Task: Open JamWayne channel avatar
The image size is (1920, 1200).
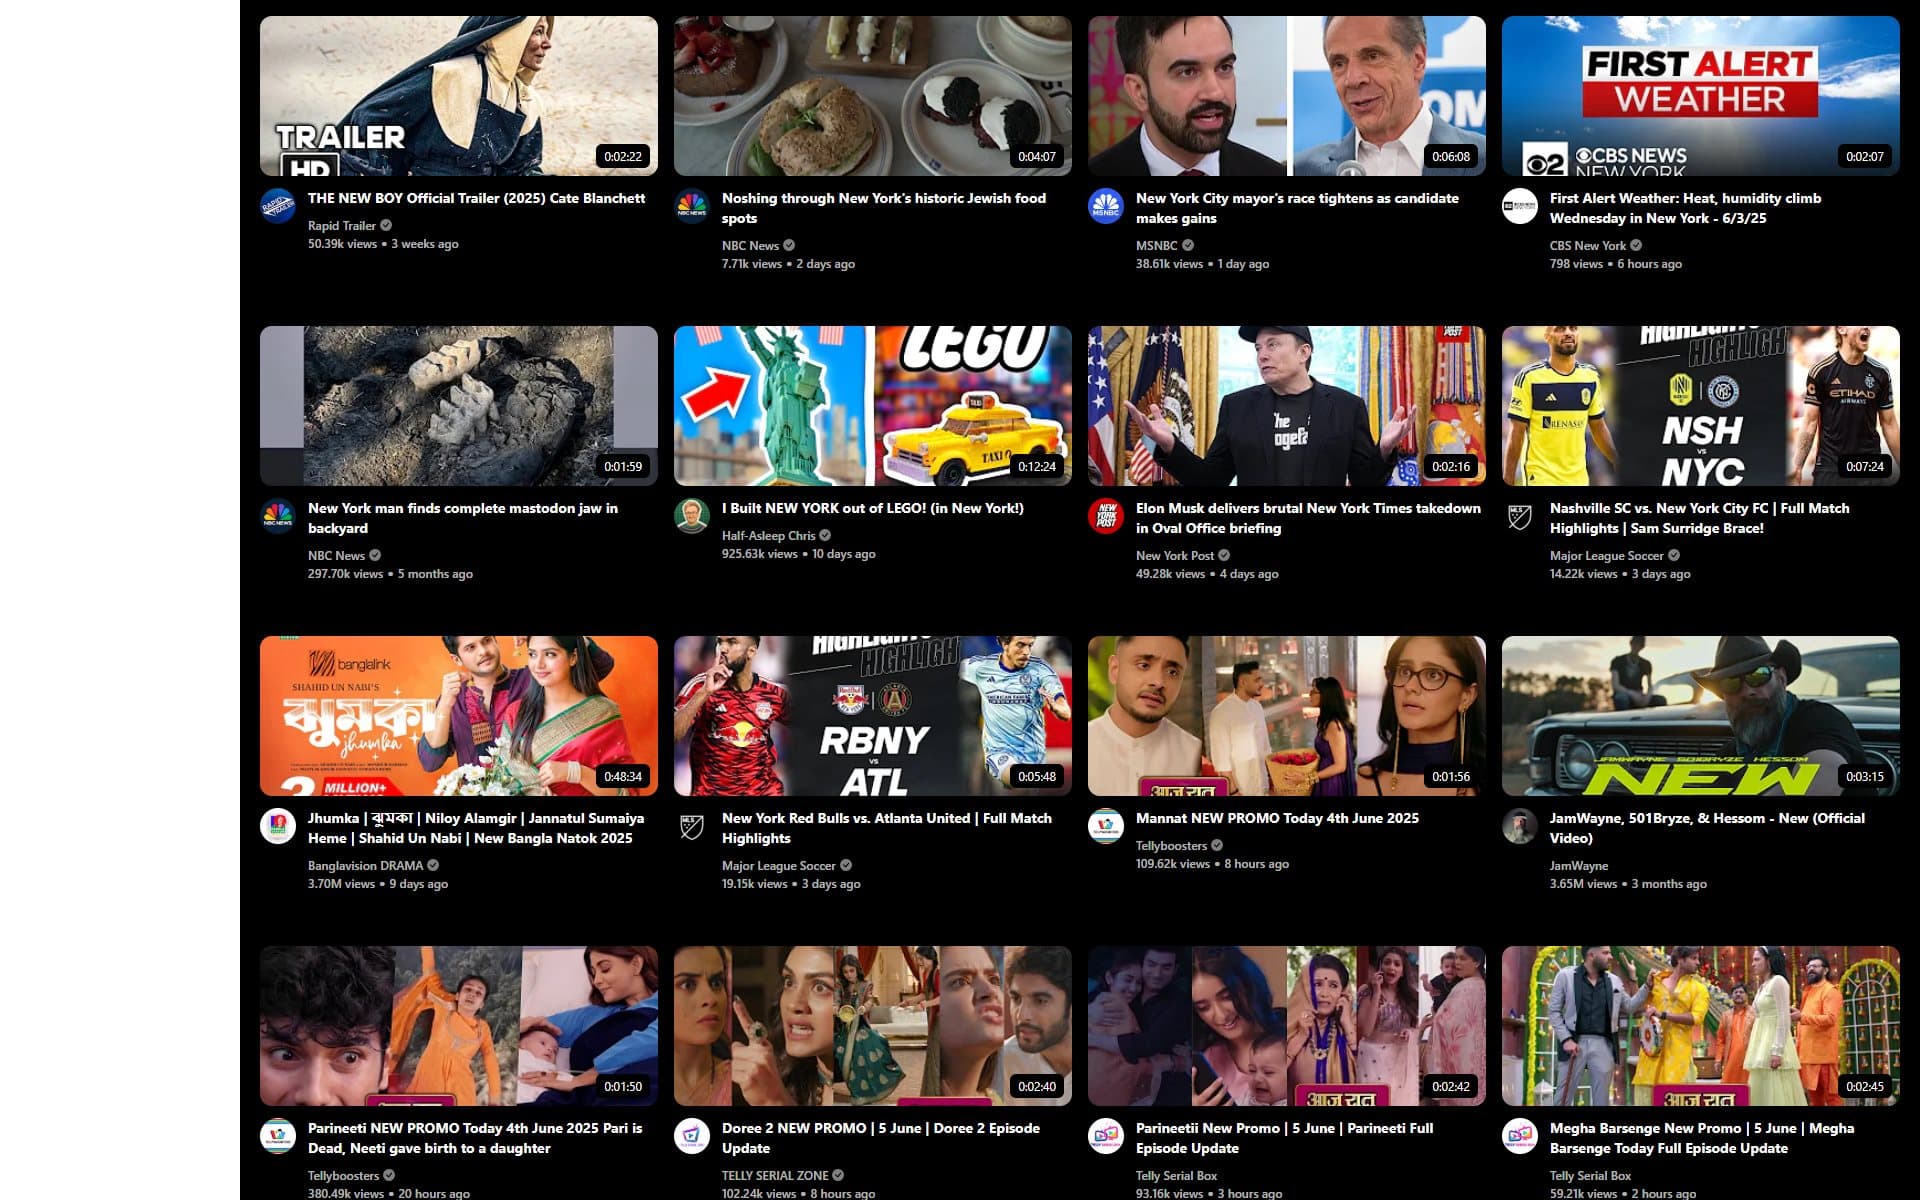Action: (1520, 826)
